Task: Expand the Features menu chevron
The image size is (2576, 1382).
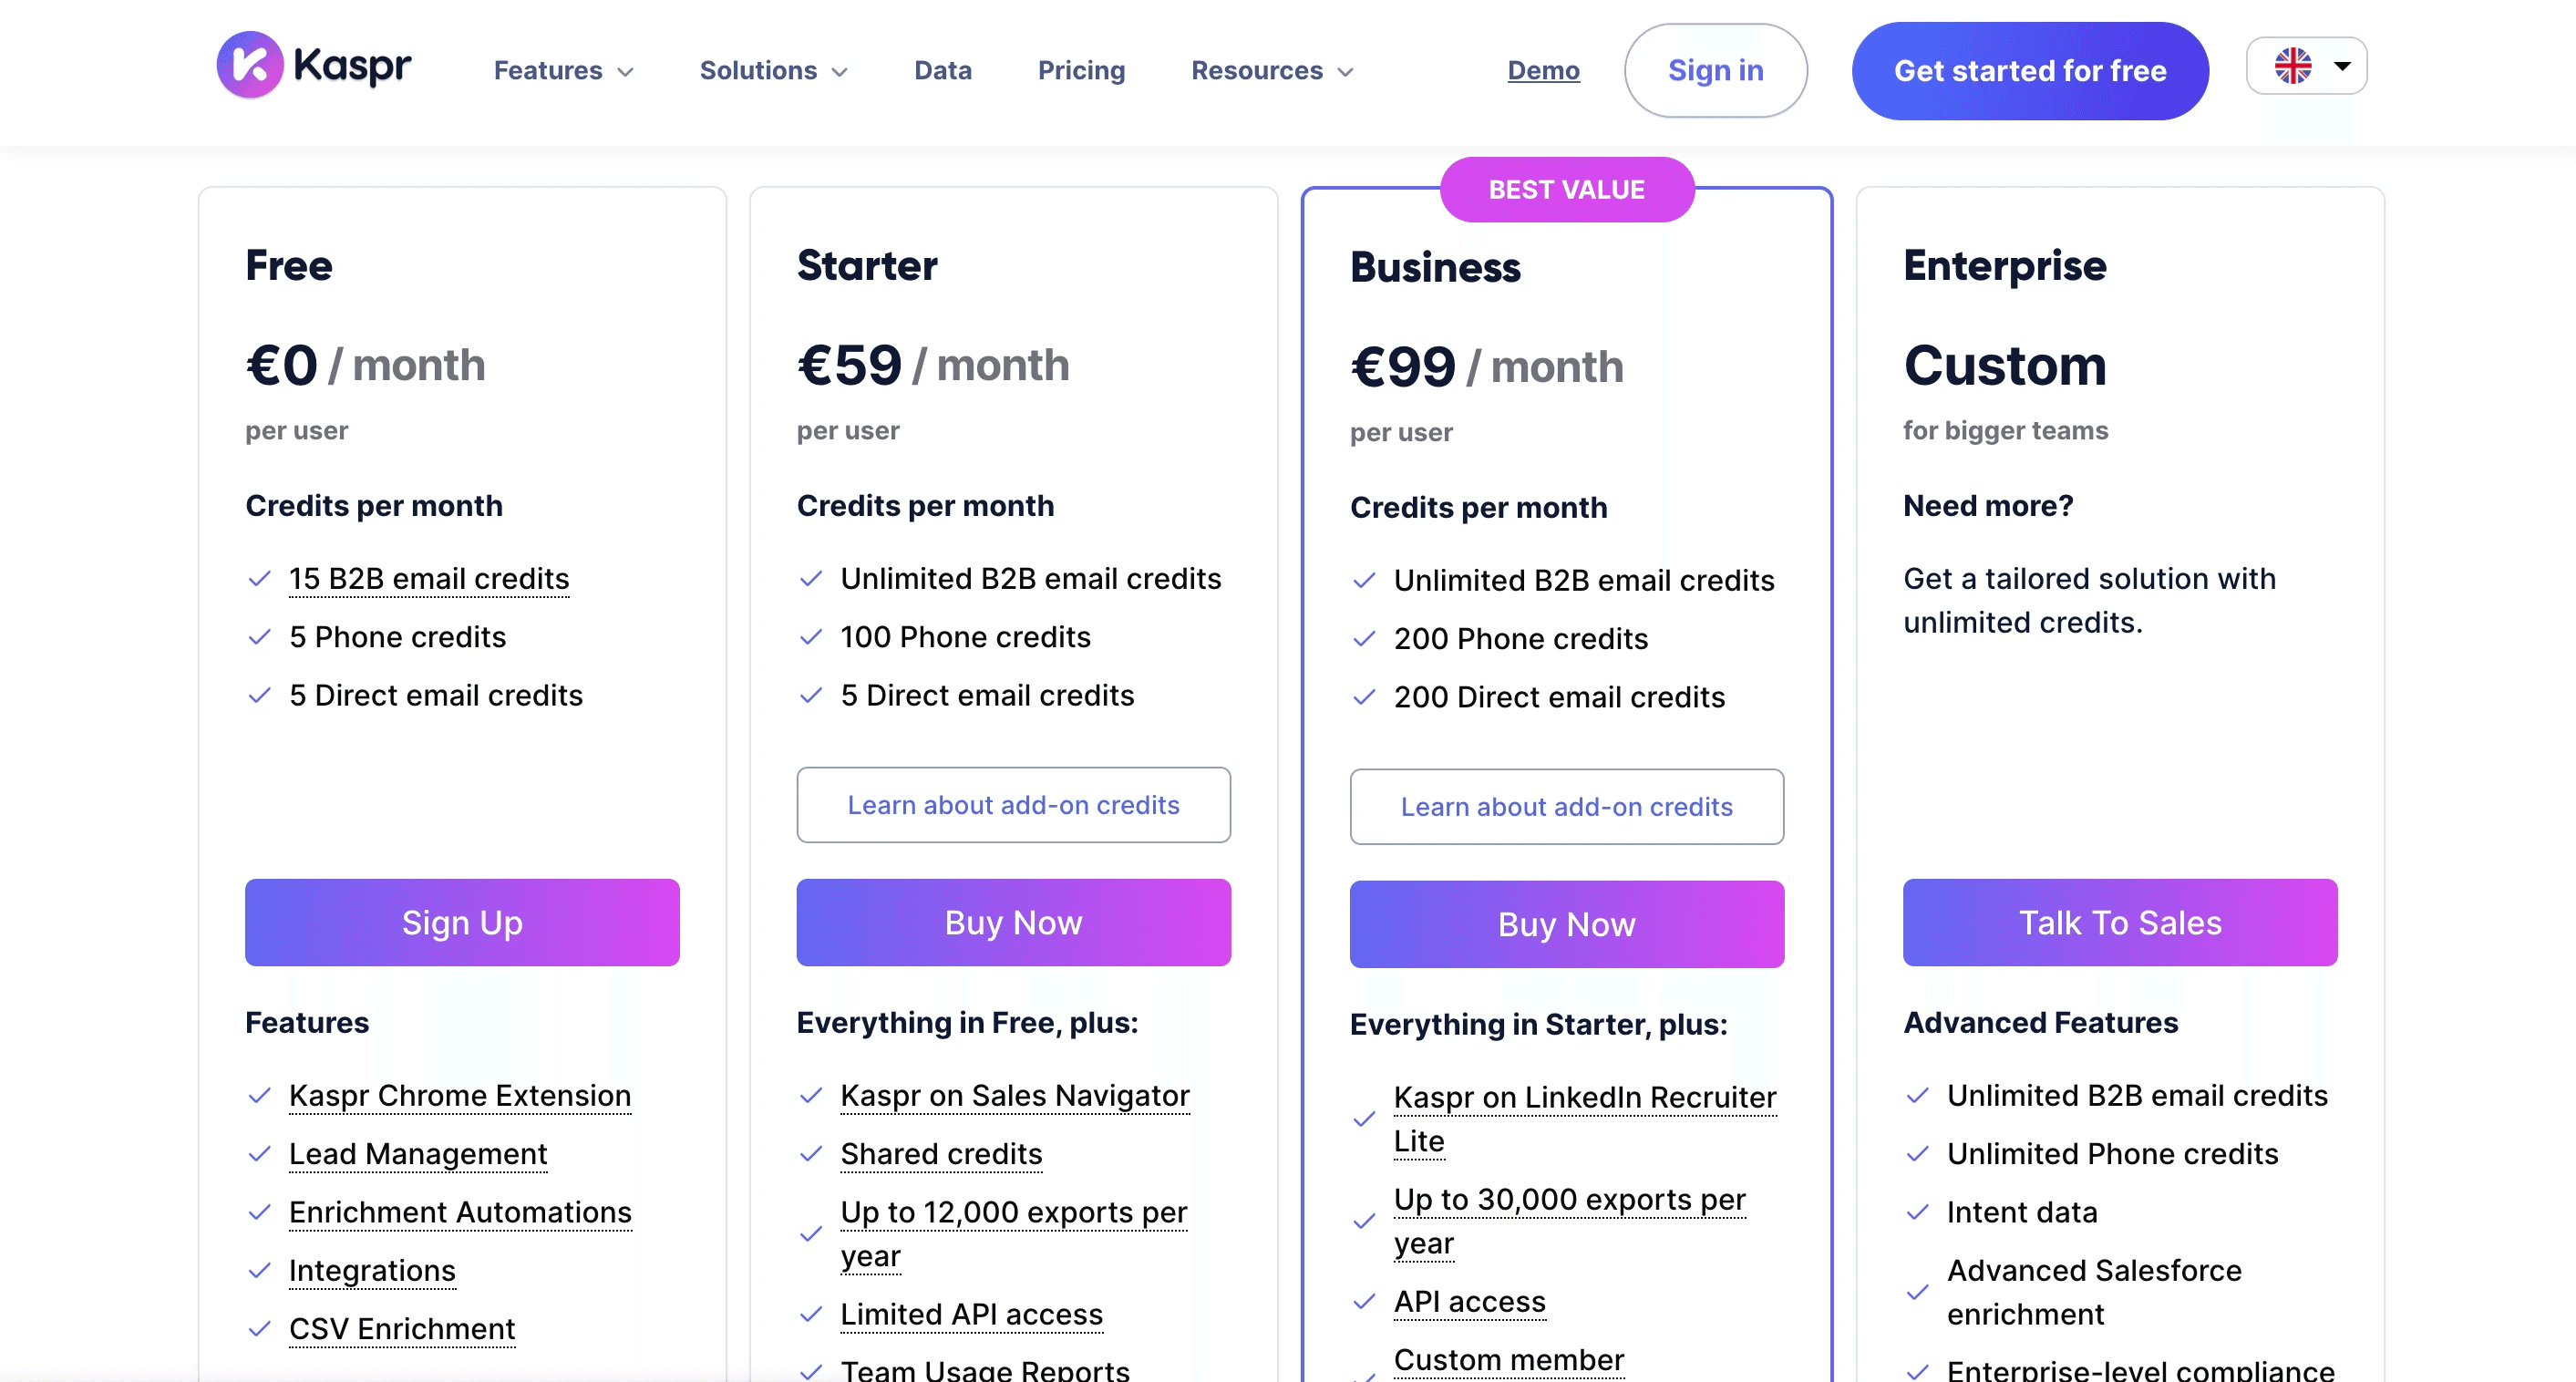Action: tap(626, 72)
